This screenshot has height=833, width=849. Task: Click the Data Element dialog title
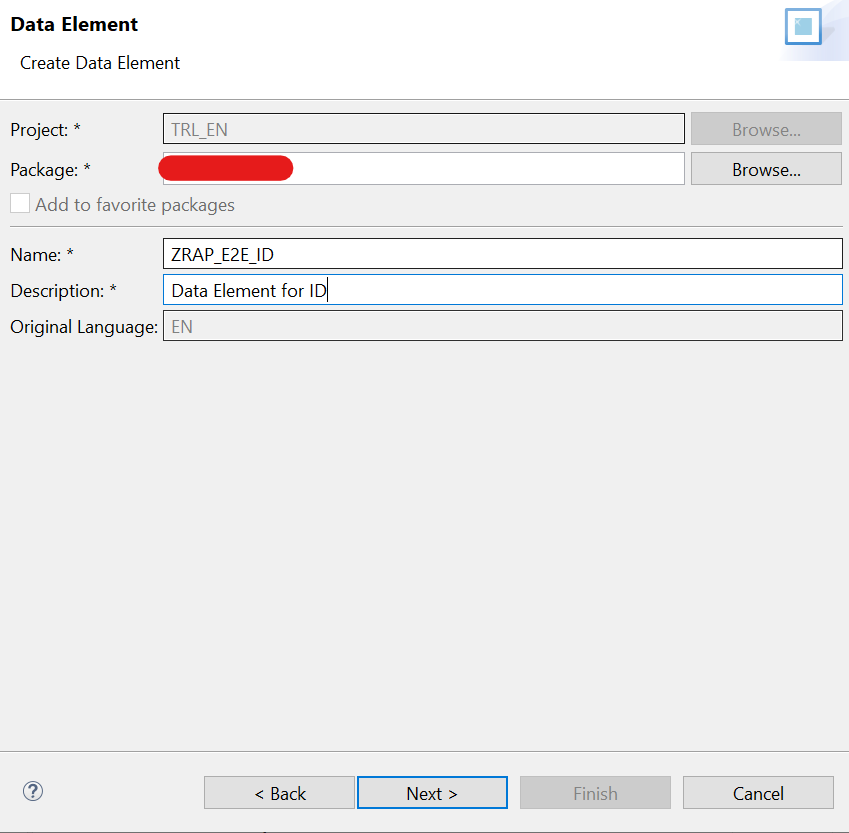tap(75, 24)
